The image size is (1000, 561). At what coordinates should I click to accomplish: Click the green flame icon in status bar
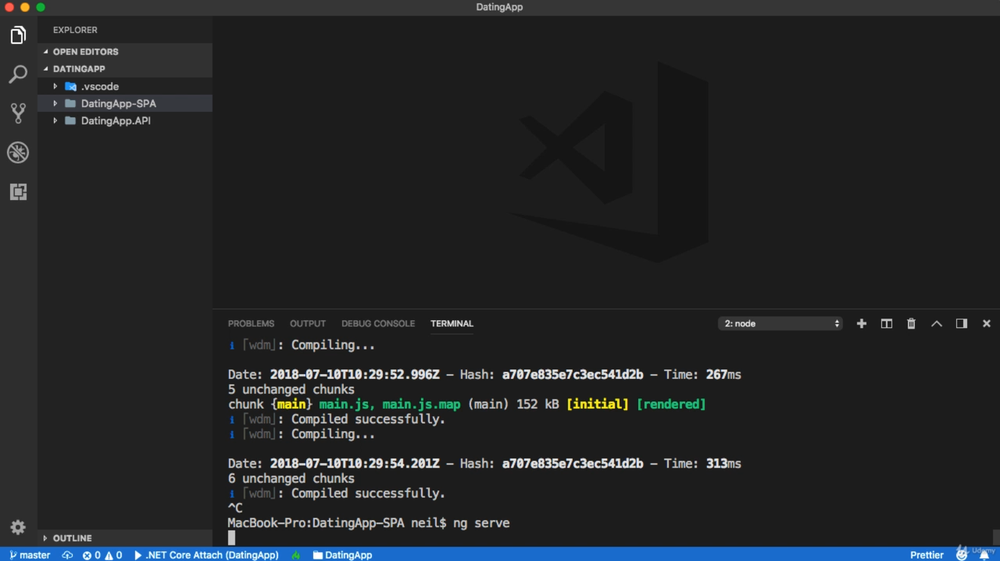pyautogui.click(x=296, y=555)
